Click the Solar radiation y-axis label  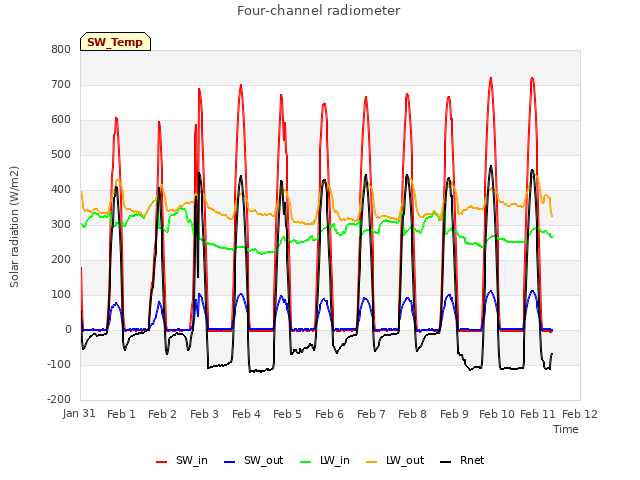pos(14,227)
